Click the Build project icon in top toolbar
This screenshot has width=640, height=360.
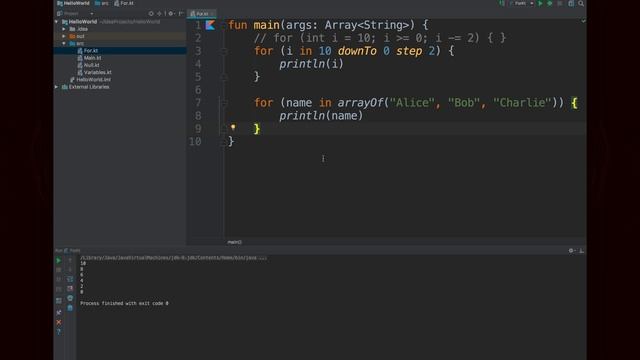coord(502,3)
